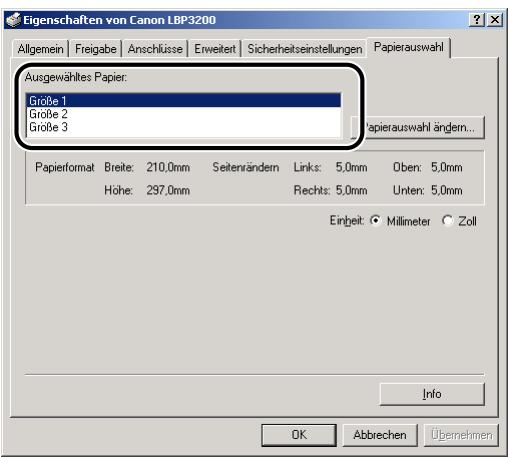509x457 pixels.
Task: Go to the Anschlüsse tab
Action: point(155,49)
